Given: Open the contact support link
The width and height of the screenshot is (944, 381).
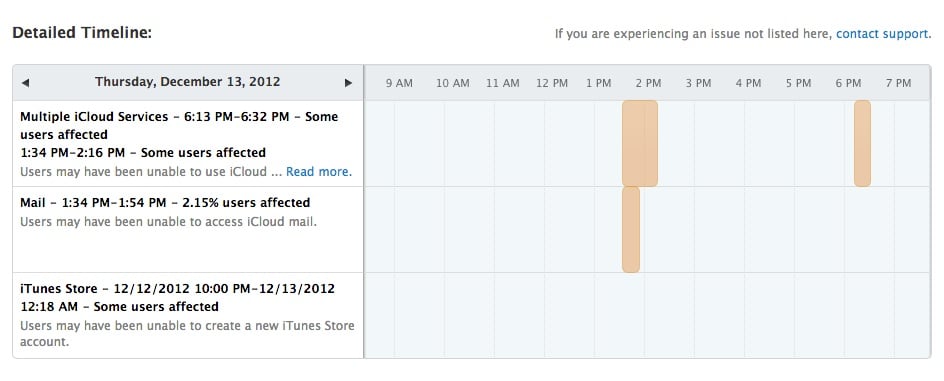Looking at the screenshot, I should (x=882, y=34).
